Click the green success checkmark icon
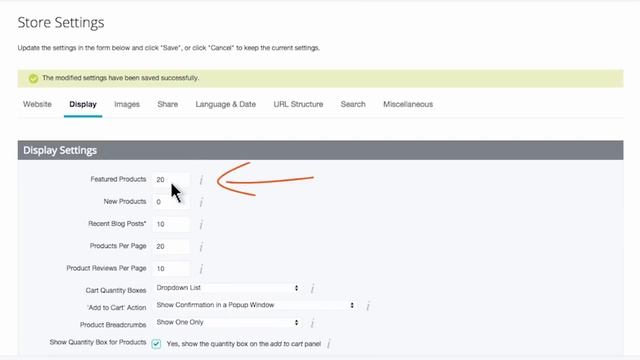Screen dimensions: 640x360 point(33,78)
